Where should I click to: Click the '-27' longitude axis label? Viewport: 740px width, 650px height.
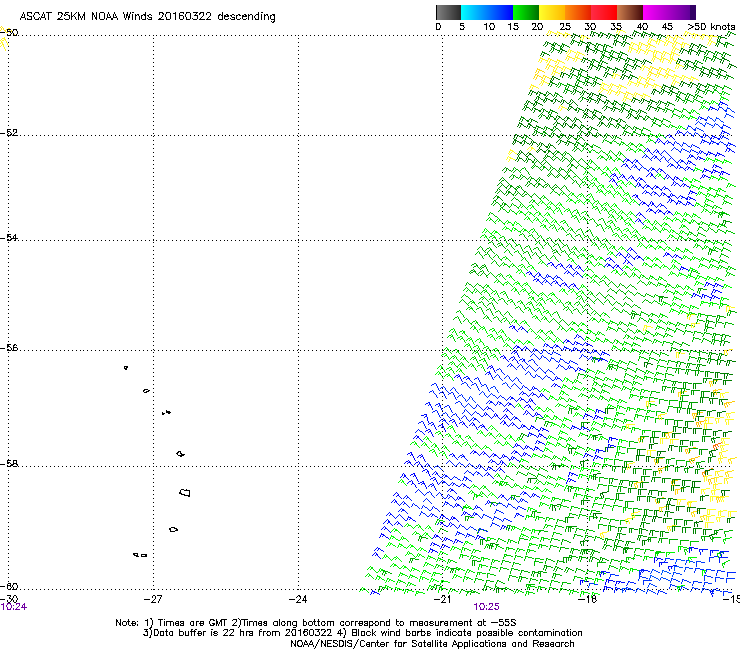click(x=152, y=599)
